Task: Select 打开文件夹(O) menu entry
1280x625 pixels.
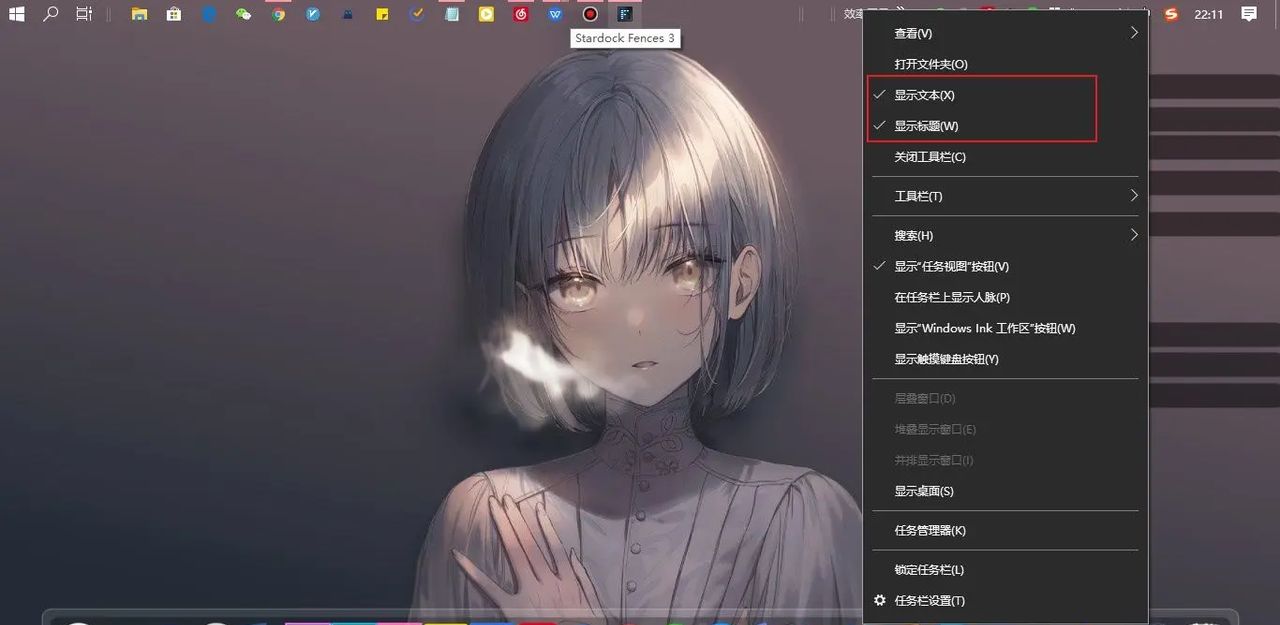Action: coord(1005,64)
